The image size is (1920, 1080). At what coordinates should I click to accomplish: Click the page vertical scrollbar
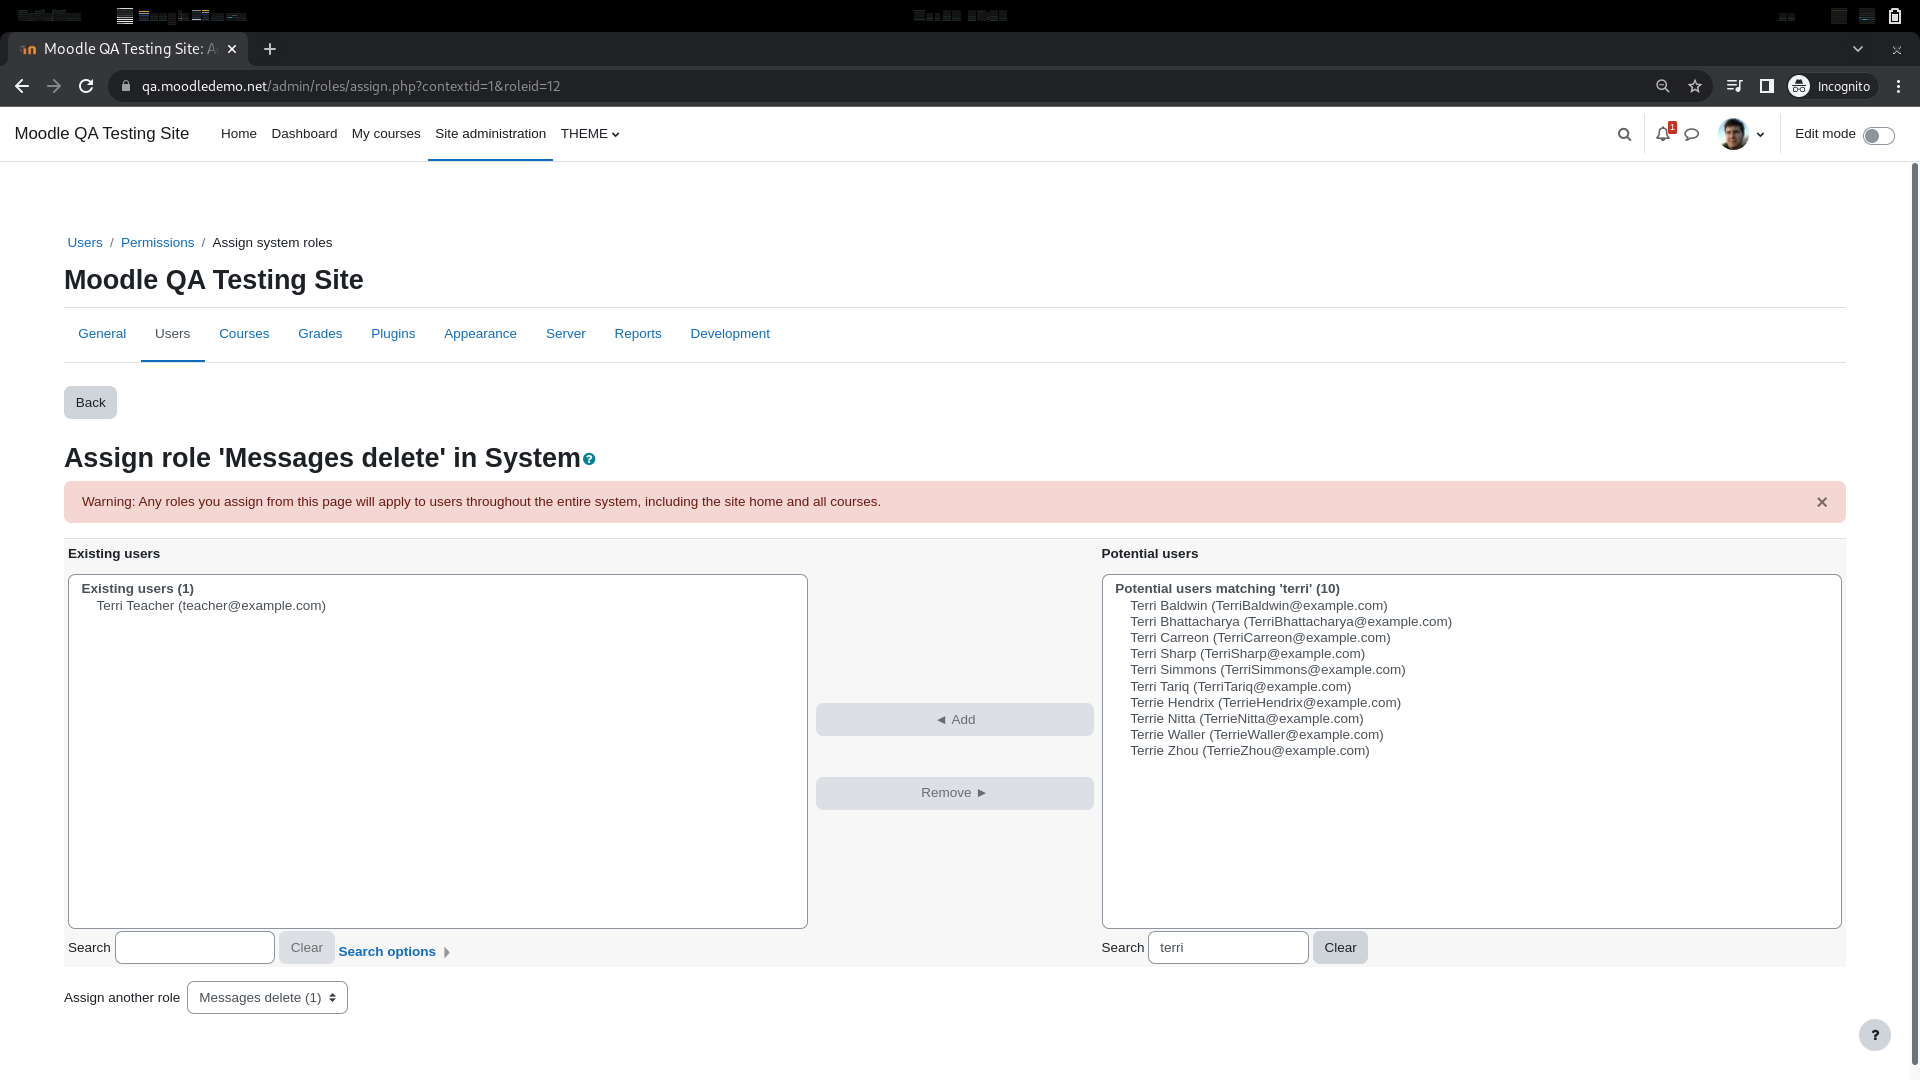click(1915, 612)
